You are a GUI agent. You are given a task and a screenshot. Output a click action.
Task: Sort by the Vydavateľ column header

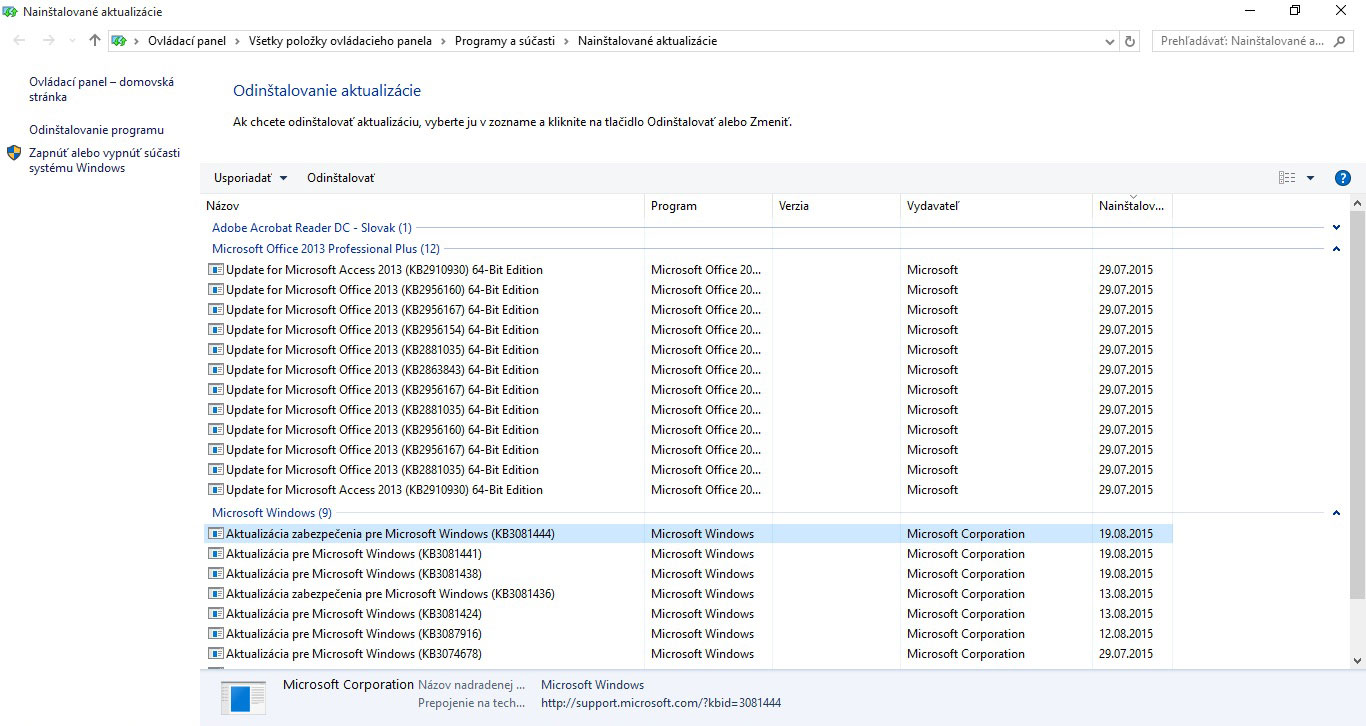click(996, 206)
